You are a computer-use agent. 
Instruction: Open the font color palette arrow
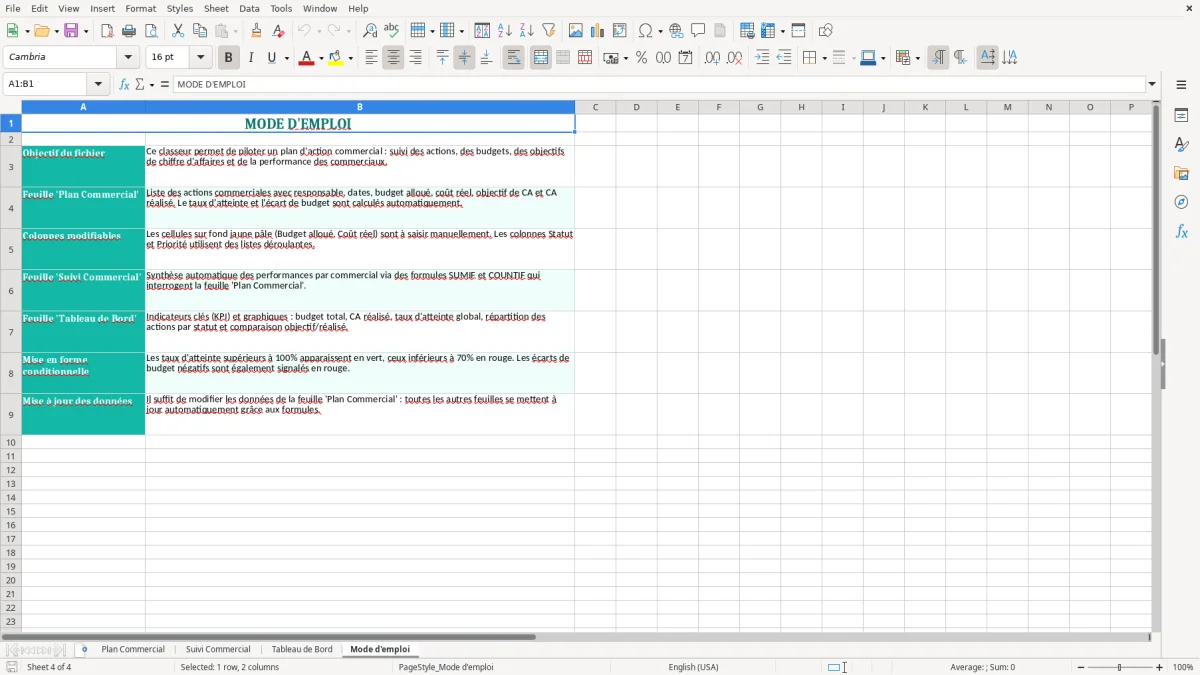point(321,58)
